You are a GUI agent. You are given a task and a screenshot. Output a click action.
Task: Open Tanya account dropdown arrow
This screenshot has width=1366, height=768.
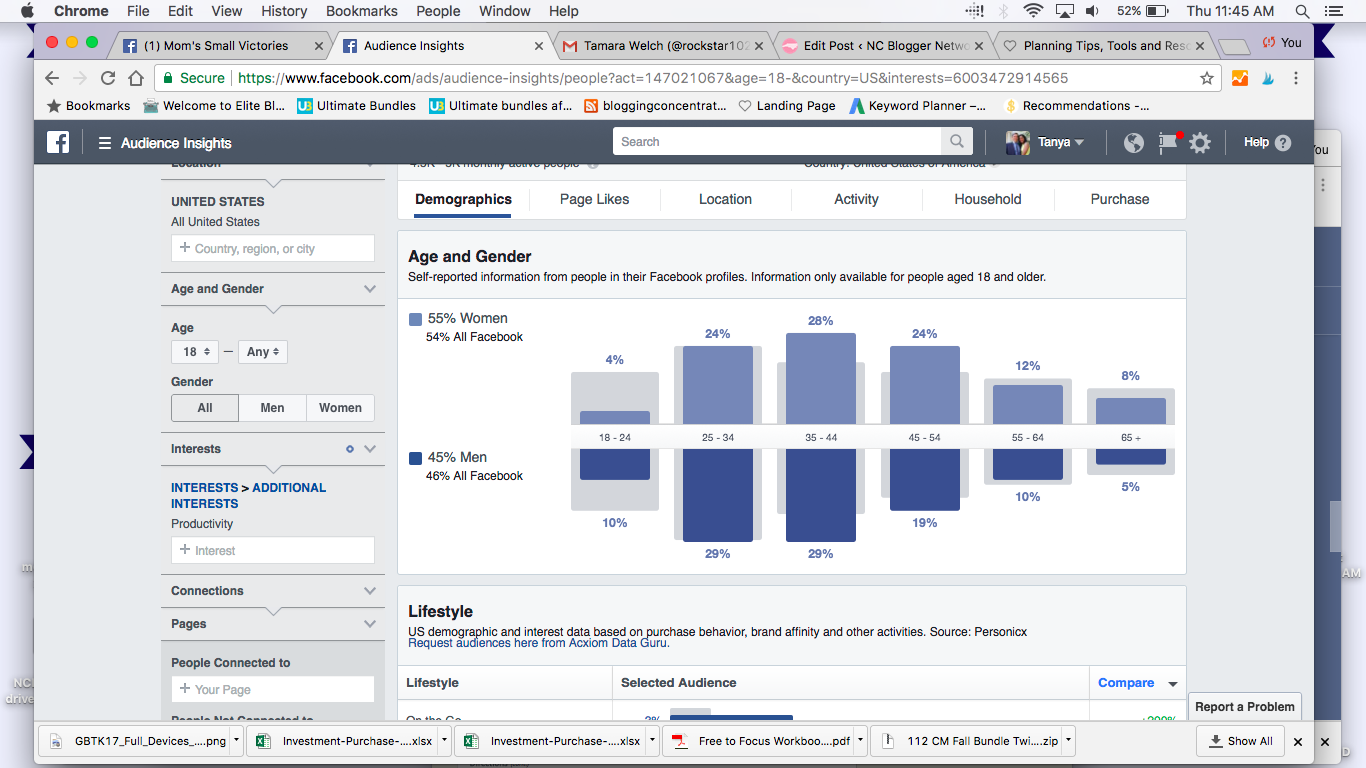(x=1079, y=143)
